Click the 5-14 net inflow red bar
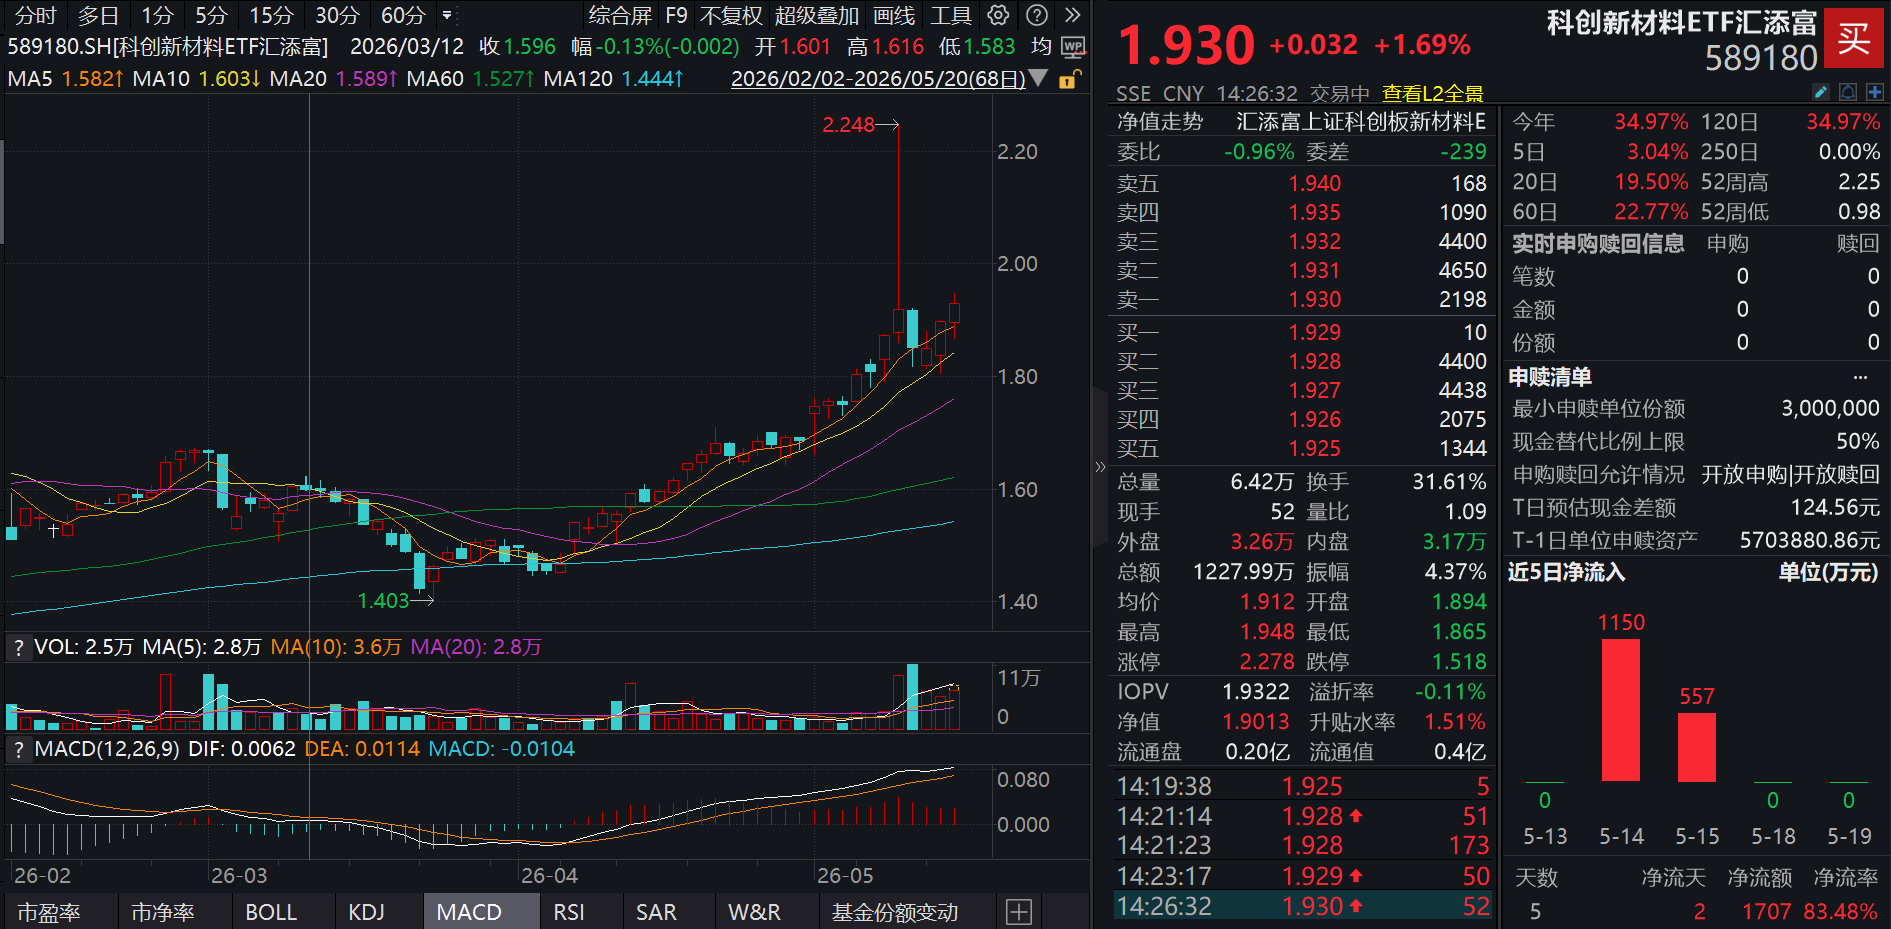This screenshot has height=929, width=1891. (1620, 710)
